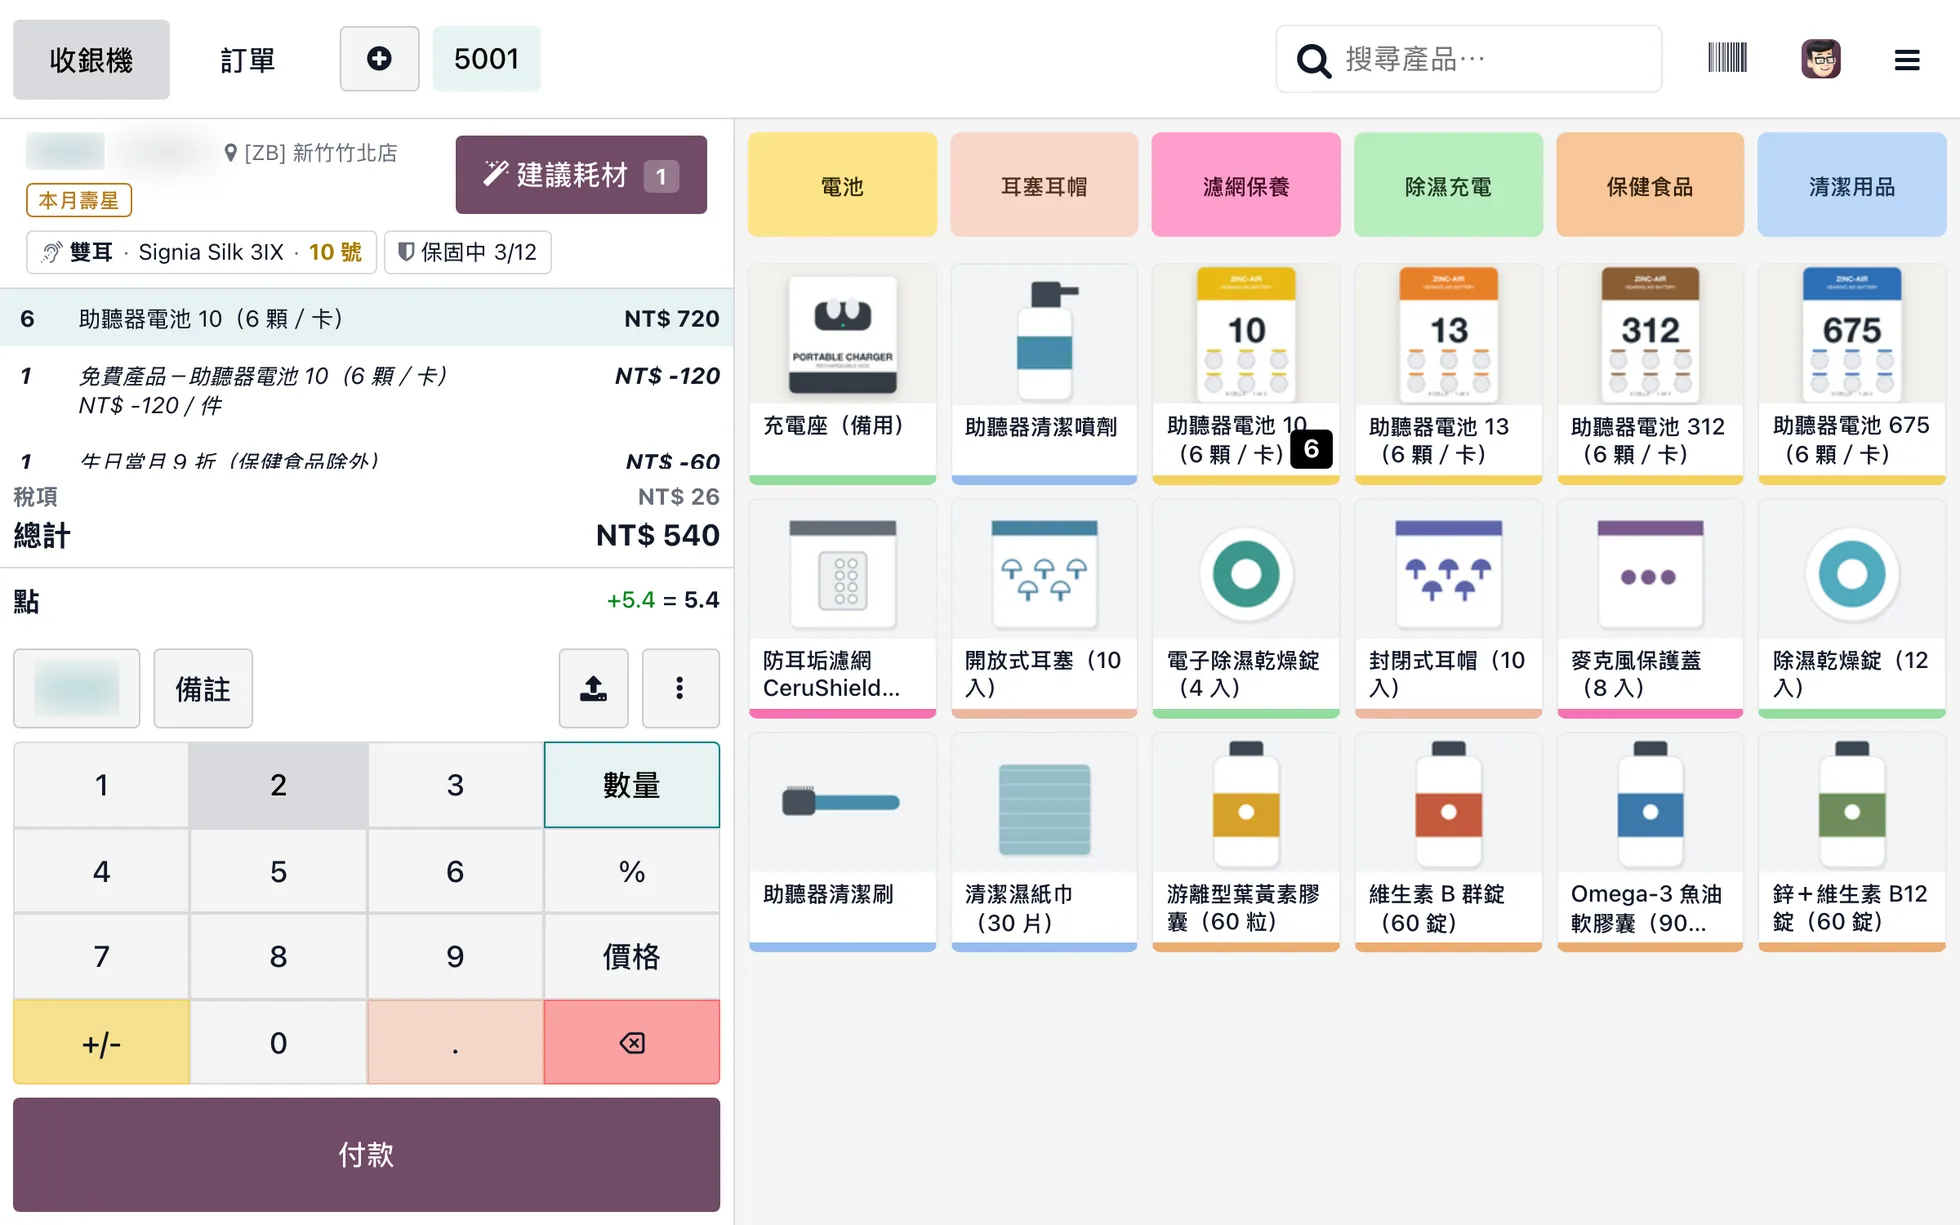Open the user avatar profile
This screenshot has width=1960, height=1225.
[1821, 59]
